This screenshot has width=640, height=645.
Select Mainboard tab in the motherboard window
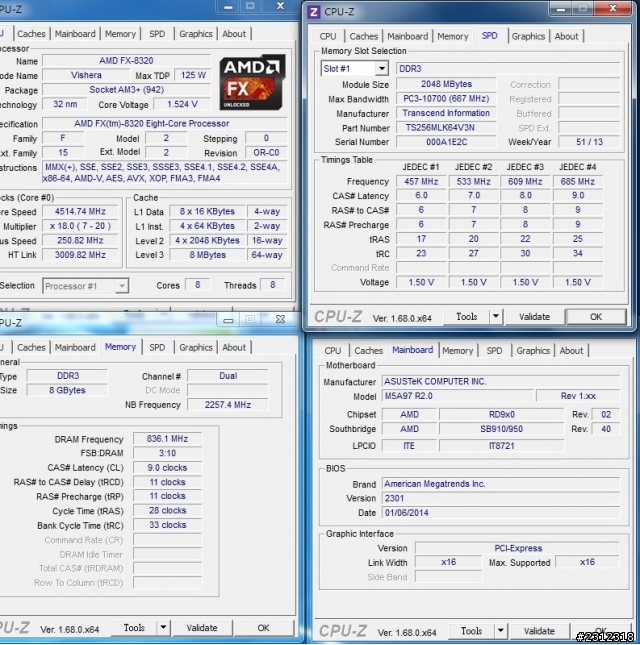pos(413,350)
